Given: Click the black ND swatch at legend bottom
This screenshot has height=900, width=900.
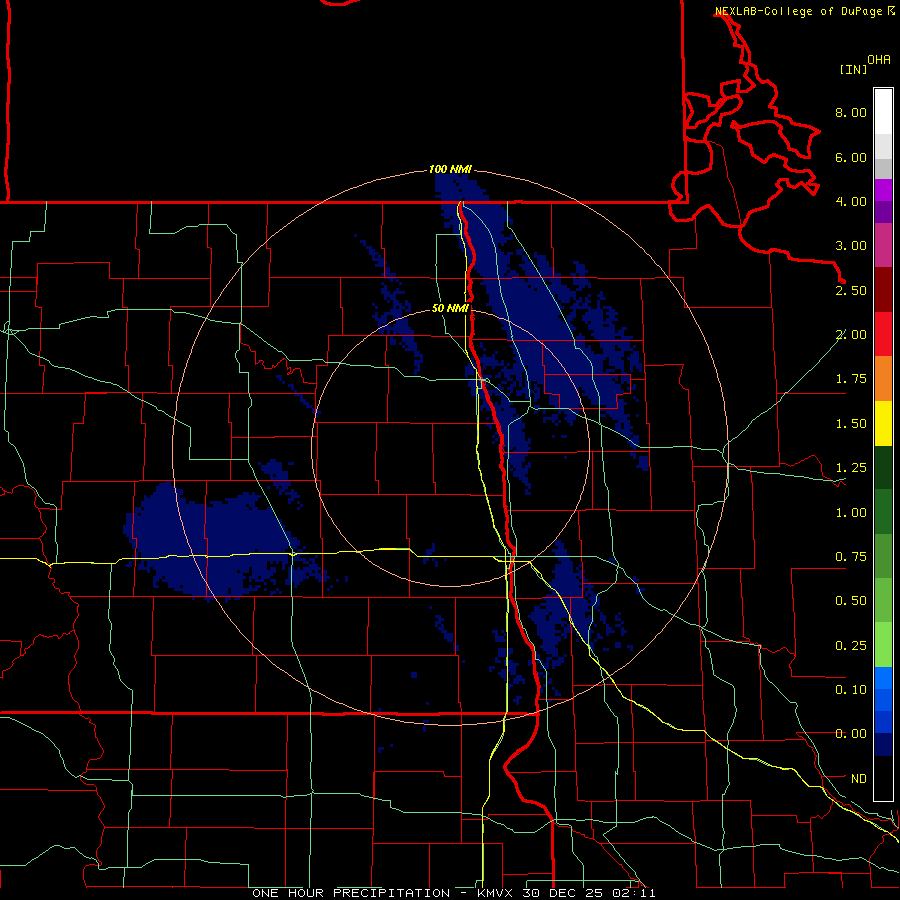Looking at the screenshot, I should pyautogui.click(x=883, y=778).
